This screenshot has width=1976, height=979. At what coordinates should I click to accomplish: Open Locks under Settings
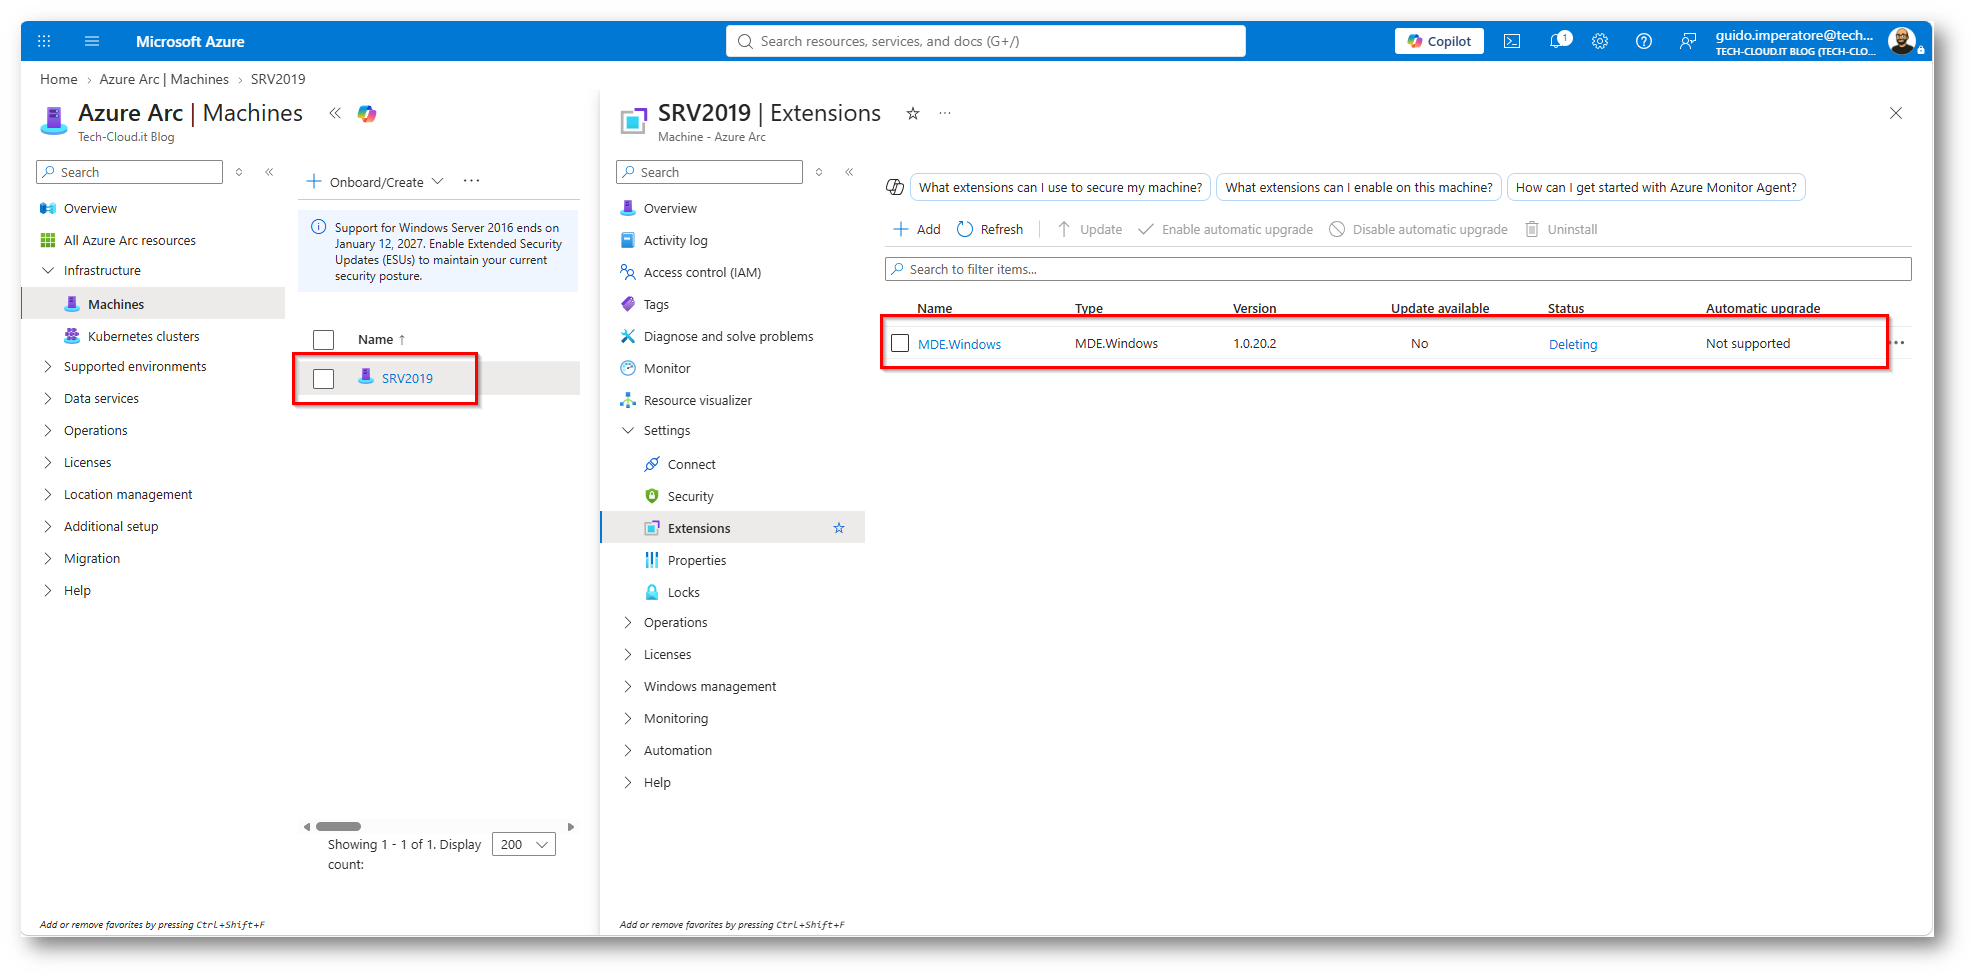pos(683,593)
